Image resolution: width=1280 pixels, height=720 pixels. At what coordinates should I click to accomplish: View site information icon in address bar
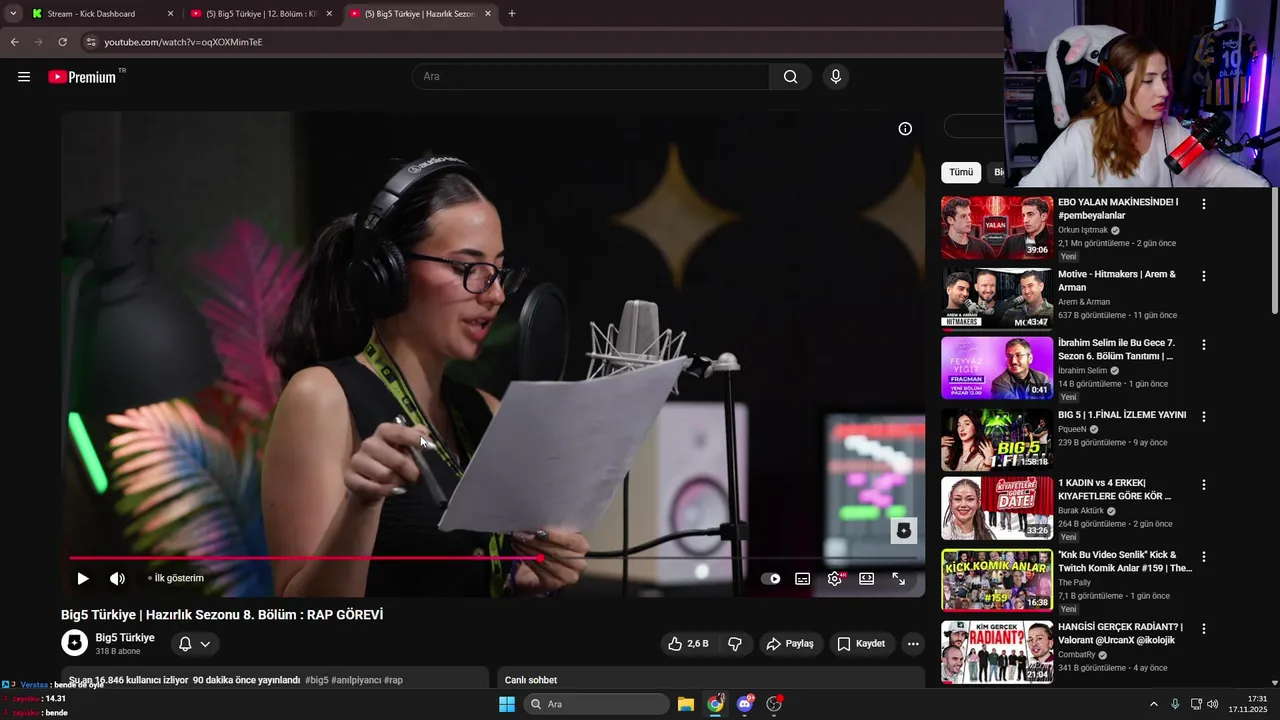(90, 42)
